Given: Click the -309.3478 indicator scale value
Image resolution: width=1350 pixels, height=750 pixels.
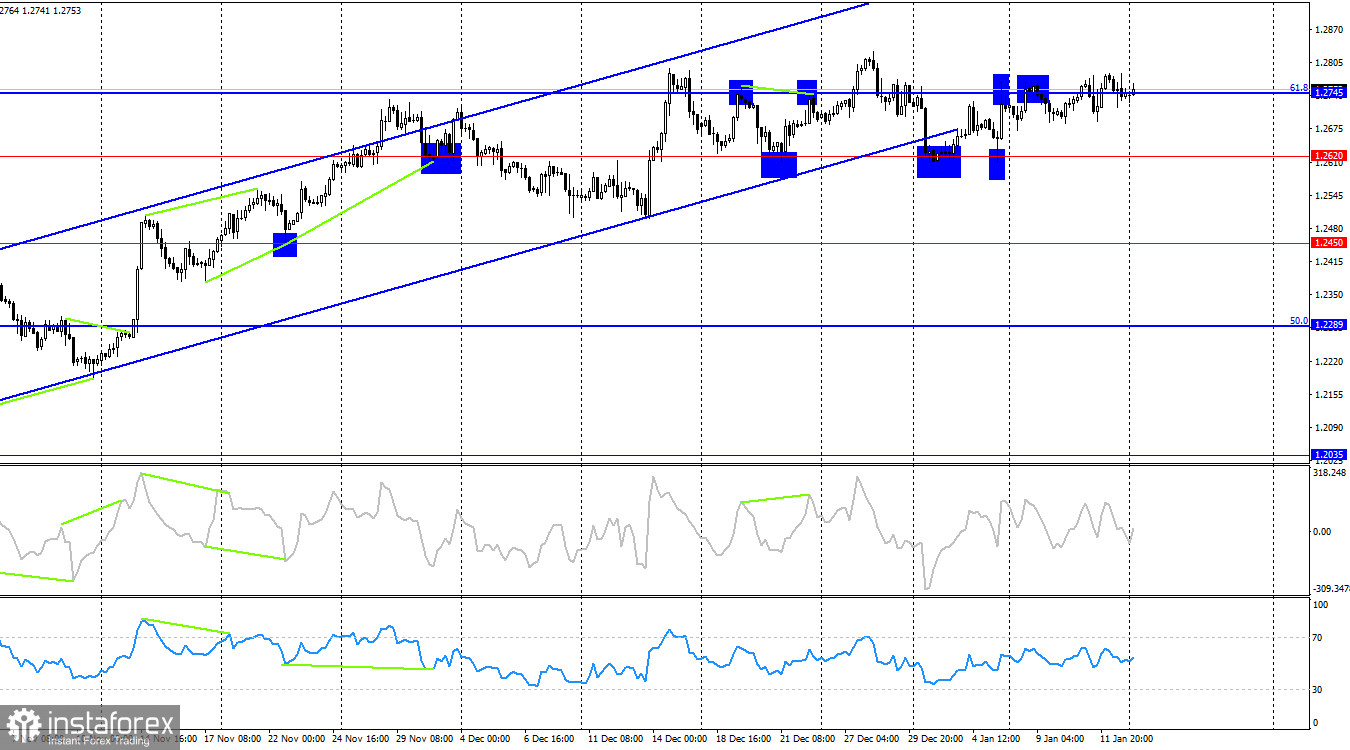Looking at the screenshot, I should click(x=1330, y=589).
